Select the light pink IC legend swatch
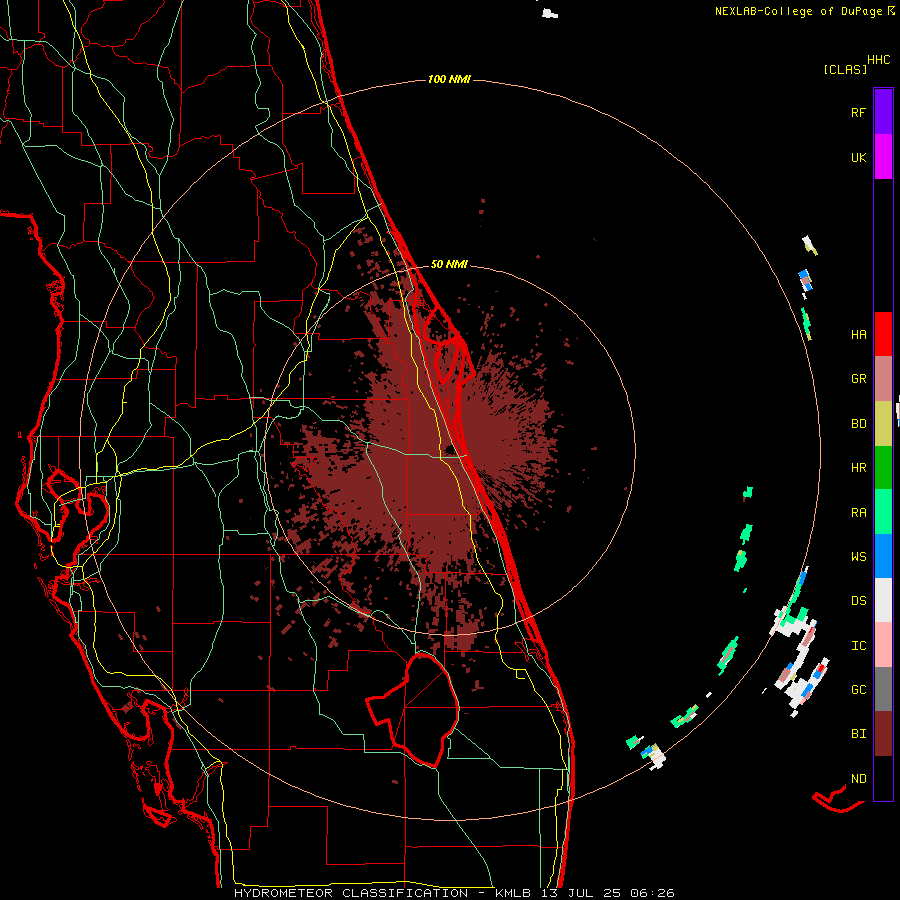 883,645
